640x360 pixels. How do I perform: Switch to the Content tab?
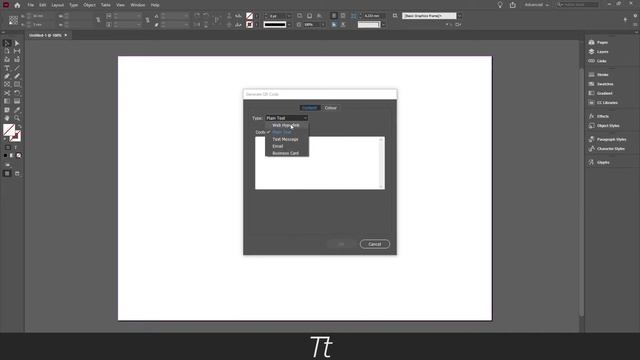[x=309, y=108]
